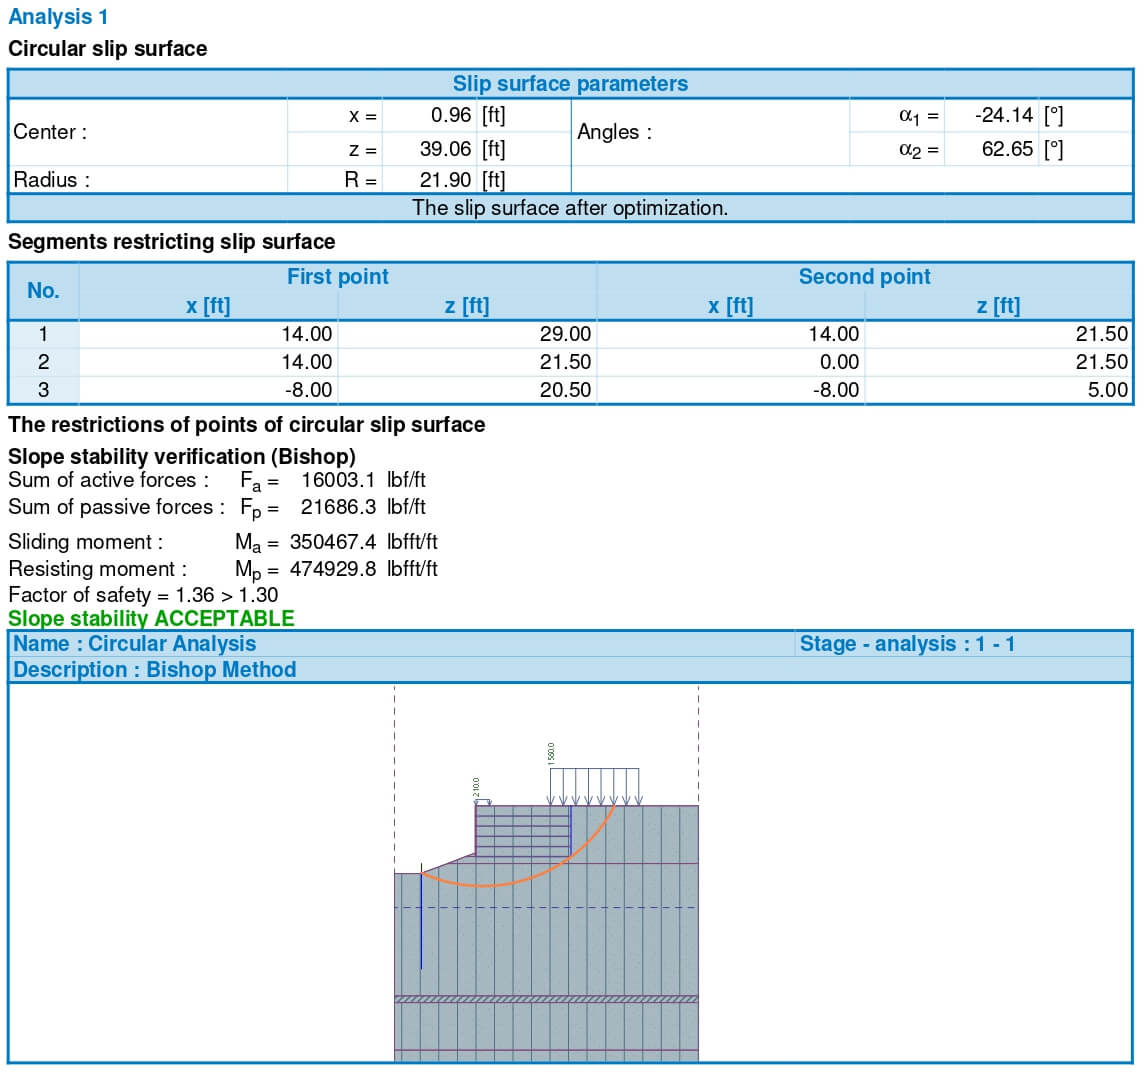Viewport: 1147px width, 1072px height.
Task: Click the α1 angle value -24.14
Action: coord(1003,115)
